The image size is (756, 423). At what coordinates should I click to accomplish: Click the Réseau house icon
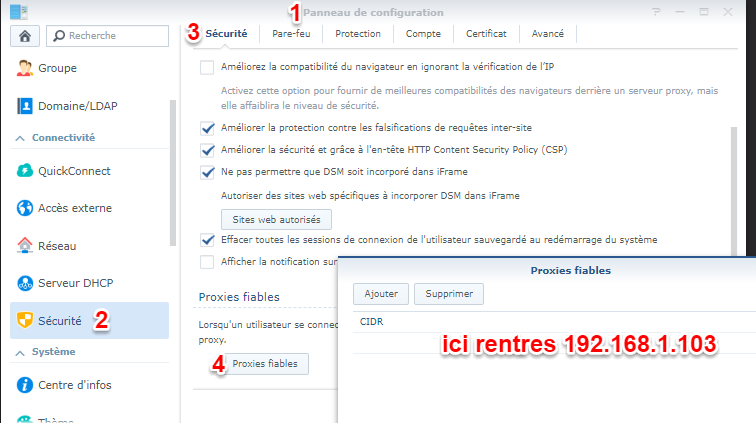tap(25, 245)
